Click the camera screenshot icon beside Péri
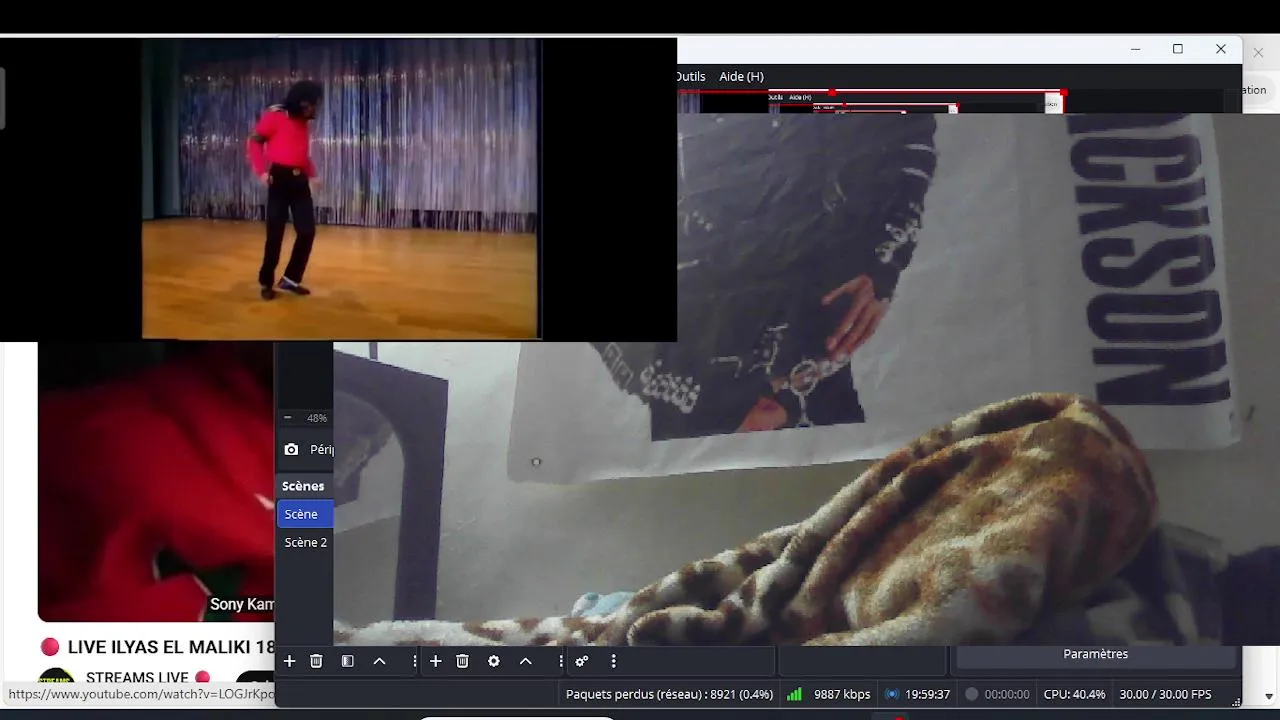This screenshot has width=1280, height=720. click(291, 450)
